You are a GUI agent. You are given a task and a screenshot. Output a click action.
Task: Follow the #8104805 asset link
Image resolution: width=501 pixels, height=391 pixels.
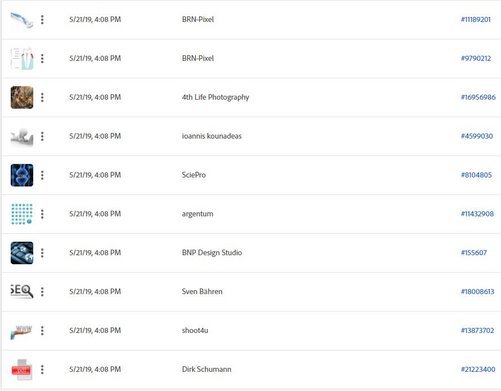476,175
